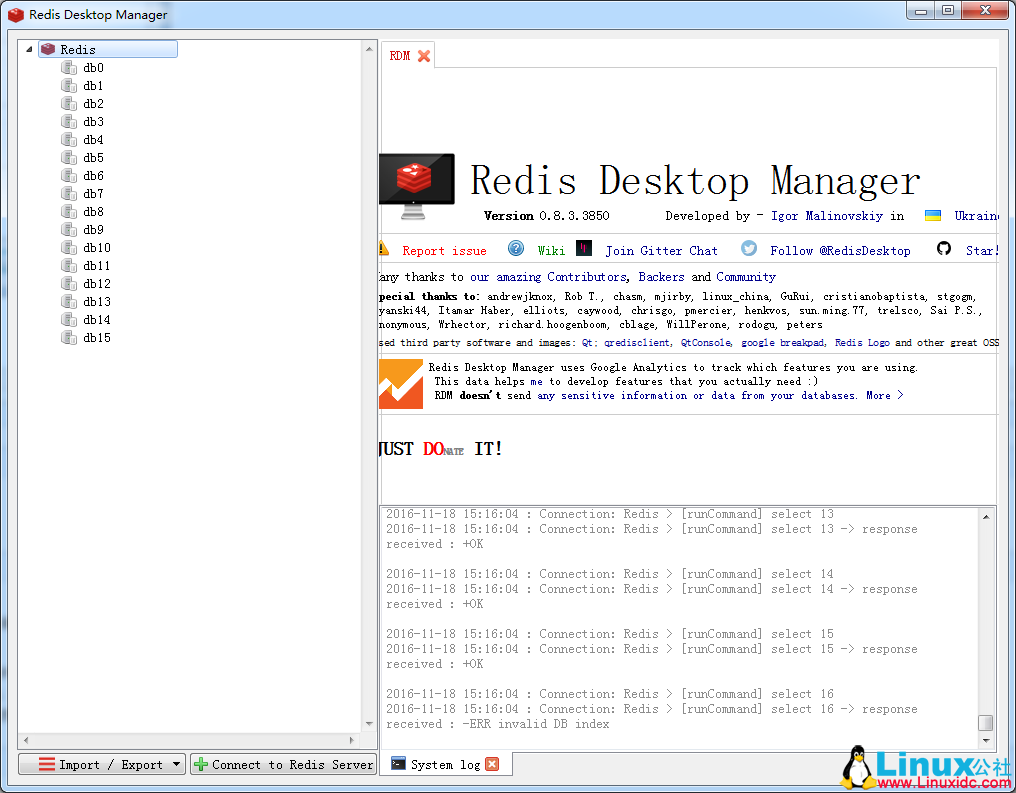Select the RDM tab
Image resolution: width=1016 pixels, height=793 pixels.
pos(398,56)
